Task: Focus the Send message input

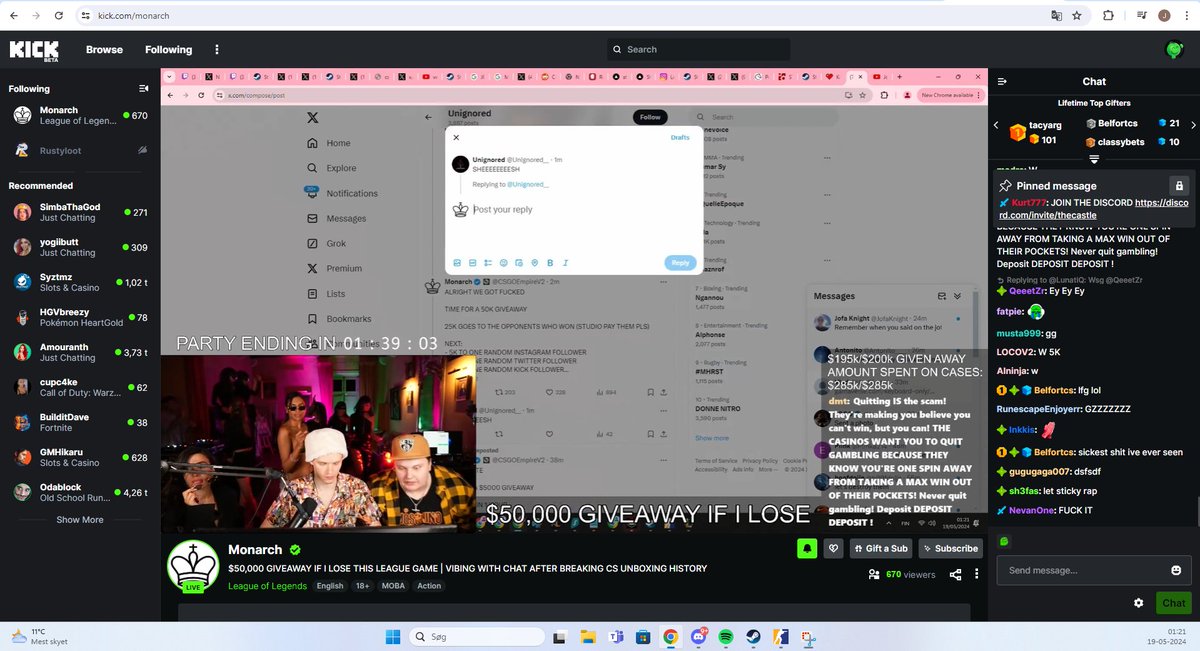Action: click(x=1083, y=570)
